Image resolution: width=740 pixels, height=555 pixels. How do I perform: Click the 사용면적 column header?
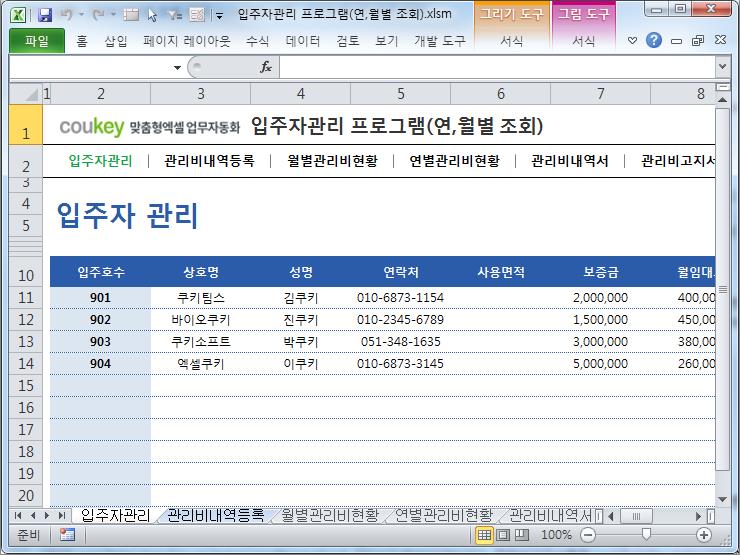[501, 272]
